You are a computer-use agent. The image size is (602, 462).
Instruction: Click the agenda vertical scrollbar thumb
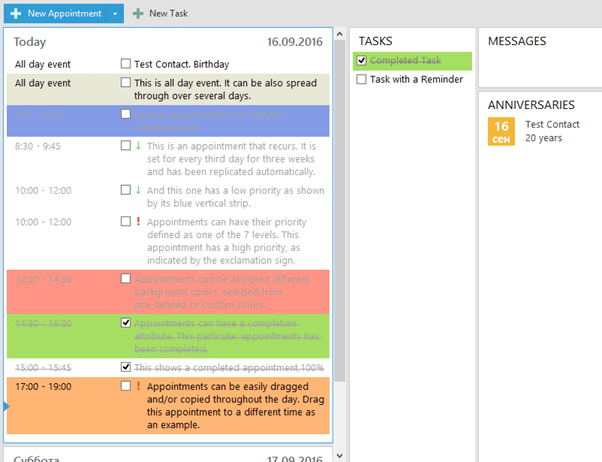point(339,210)
